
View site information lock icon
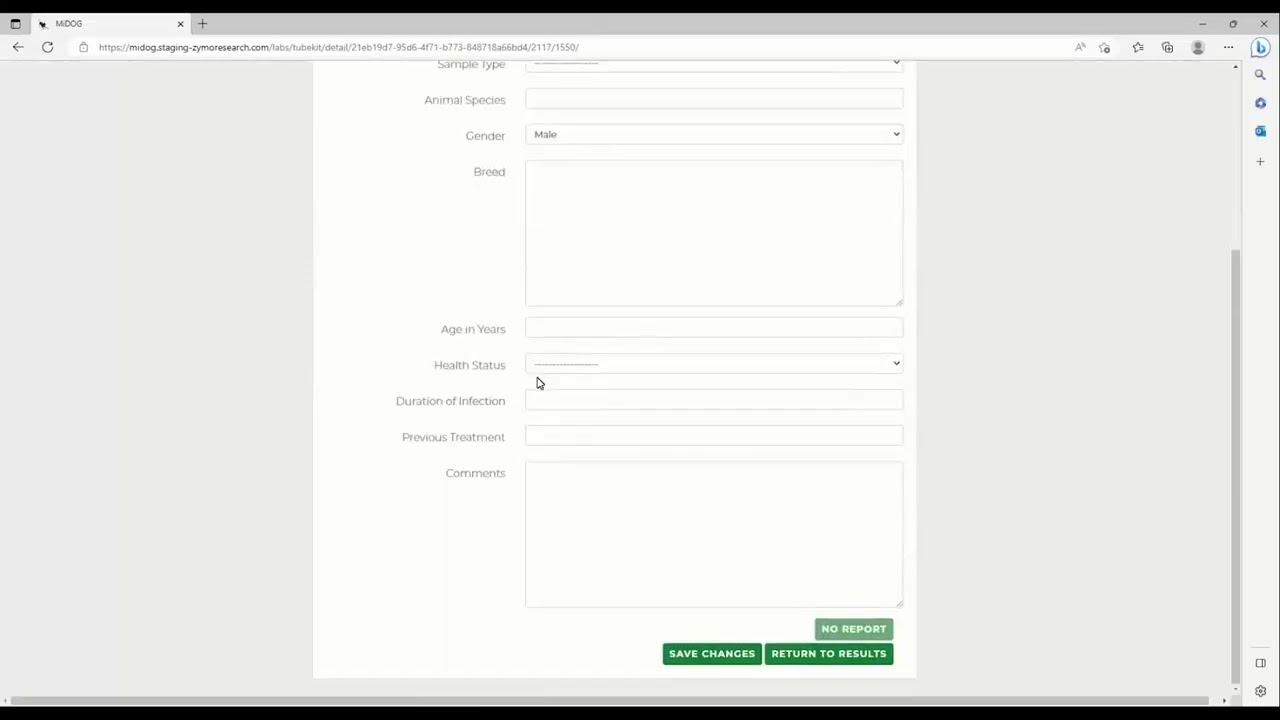pos(83,47)
